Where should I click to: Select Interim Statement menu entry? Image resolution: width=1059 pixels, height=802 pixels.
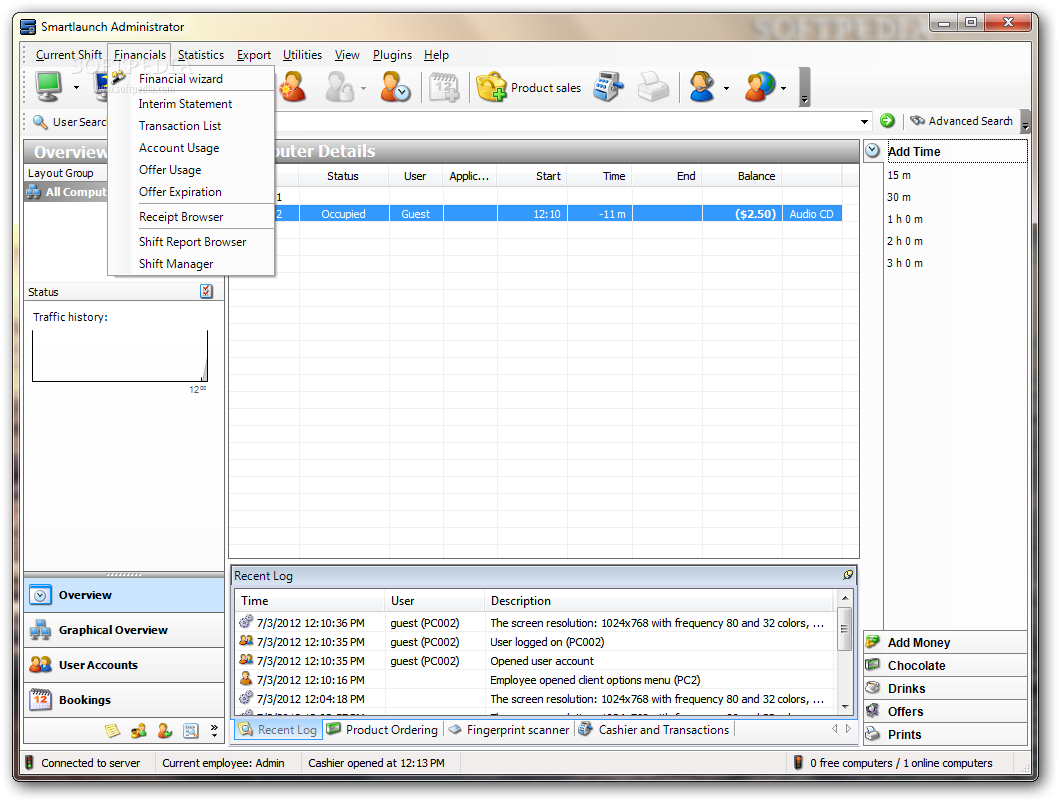[191, 104]
